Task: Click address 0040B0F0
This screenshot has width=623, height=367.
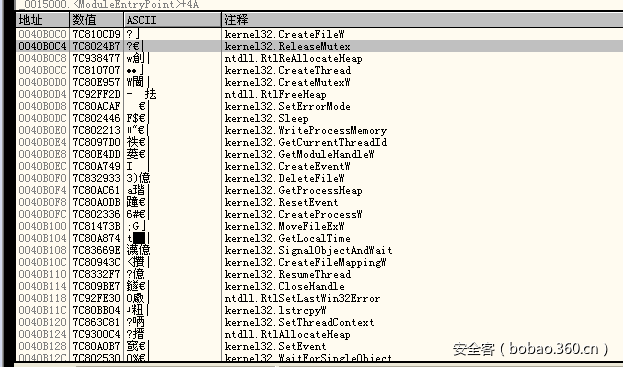Action: 42,178
